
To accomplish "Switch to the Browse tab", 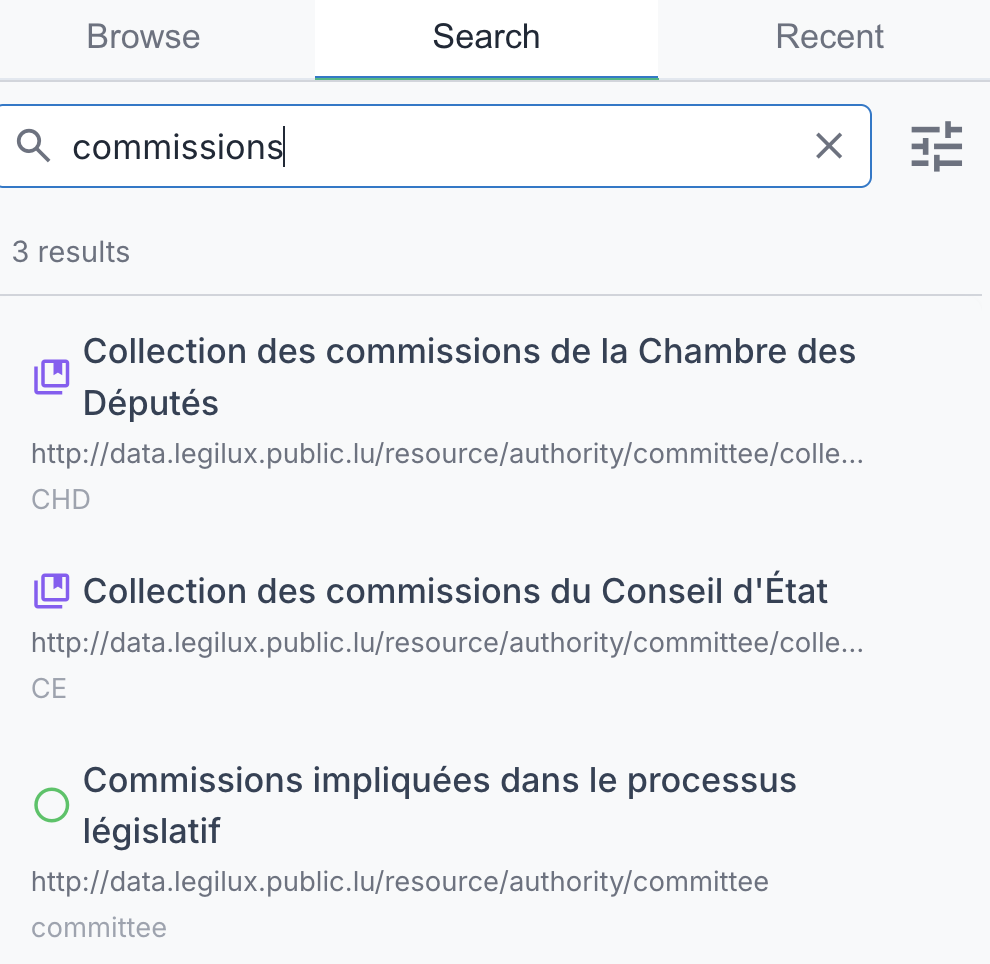I will click(x=143, y=37).
